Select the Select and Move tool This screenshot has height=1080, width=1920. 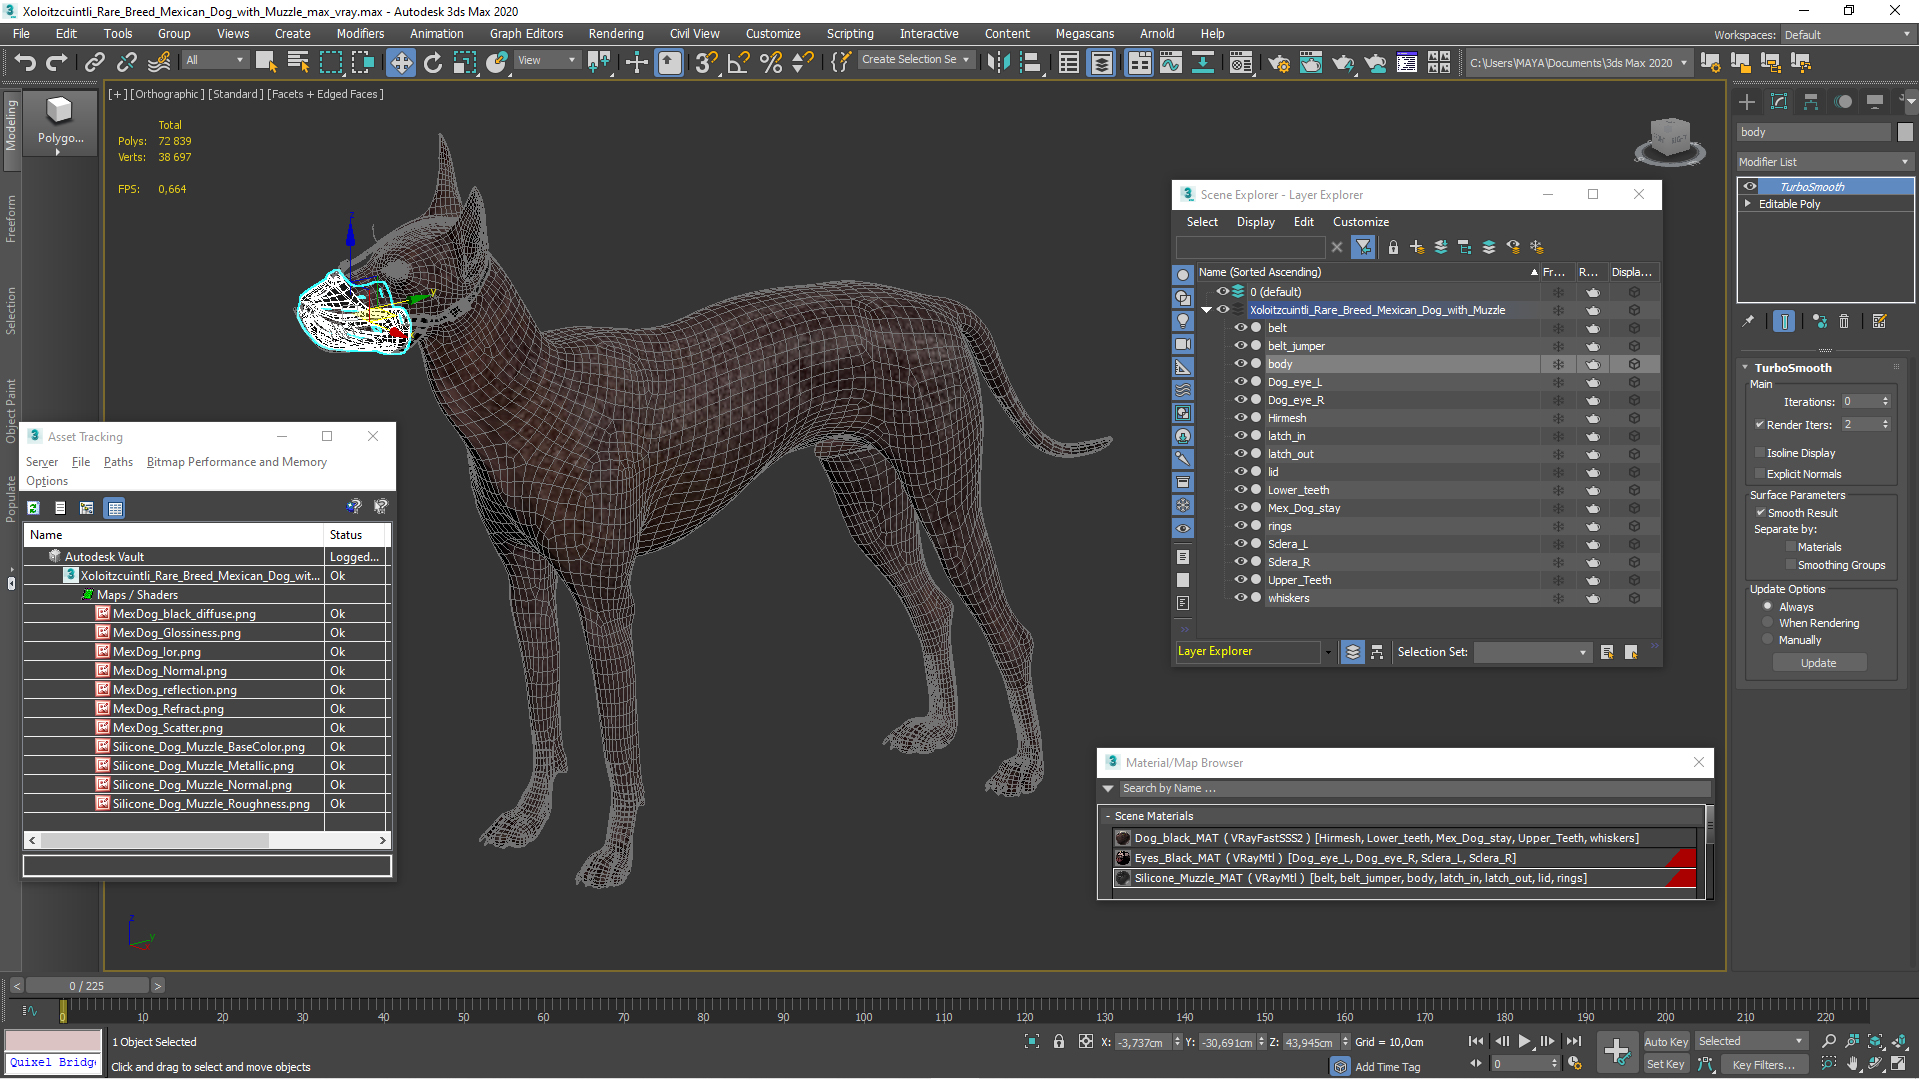click(x=400, y=63)
